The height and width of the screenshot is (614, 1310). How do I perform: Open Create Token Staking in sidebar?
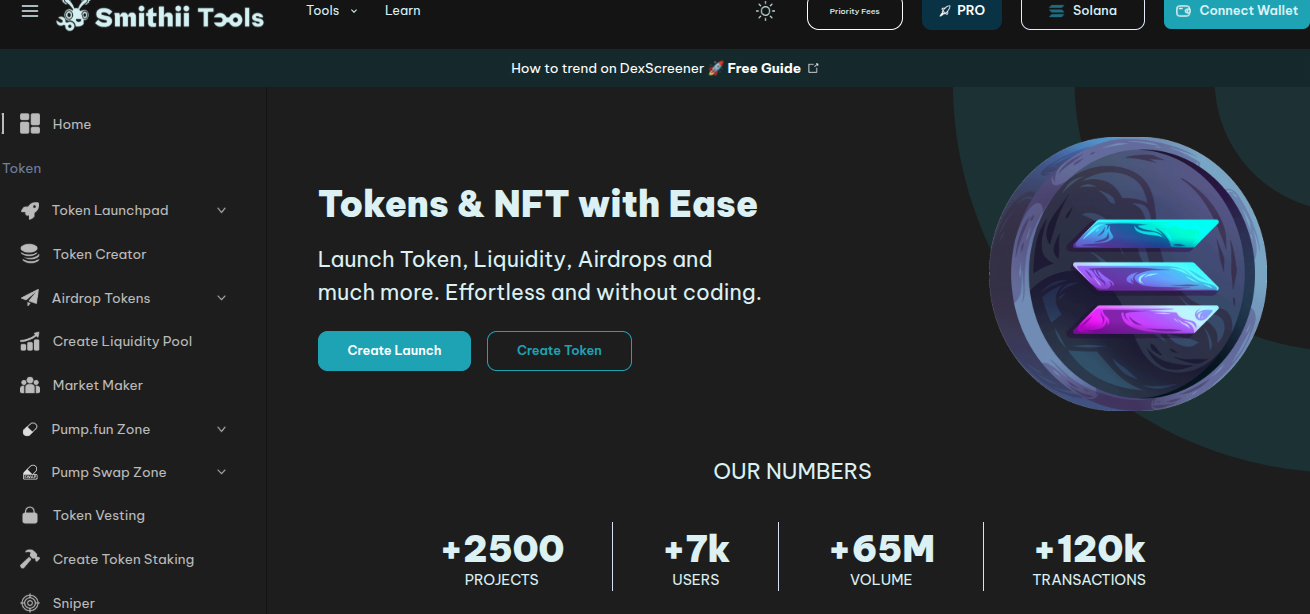pos(123,559)
